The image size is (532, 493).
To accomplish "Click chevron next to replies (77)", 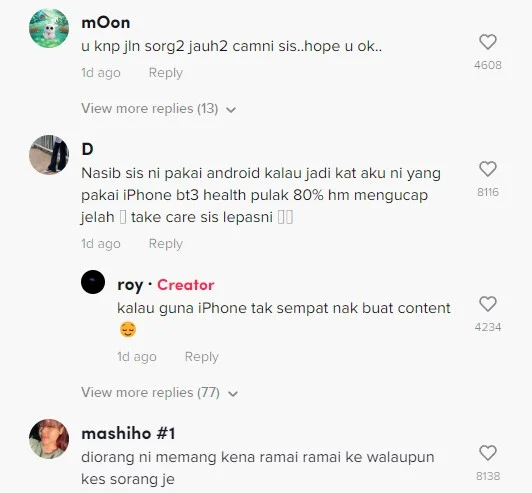I will pyautogui.click(x=233, y=394).
